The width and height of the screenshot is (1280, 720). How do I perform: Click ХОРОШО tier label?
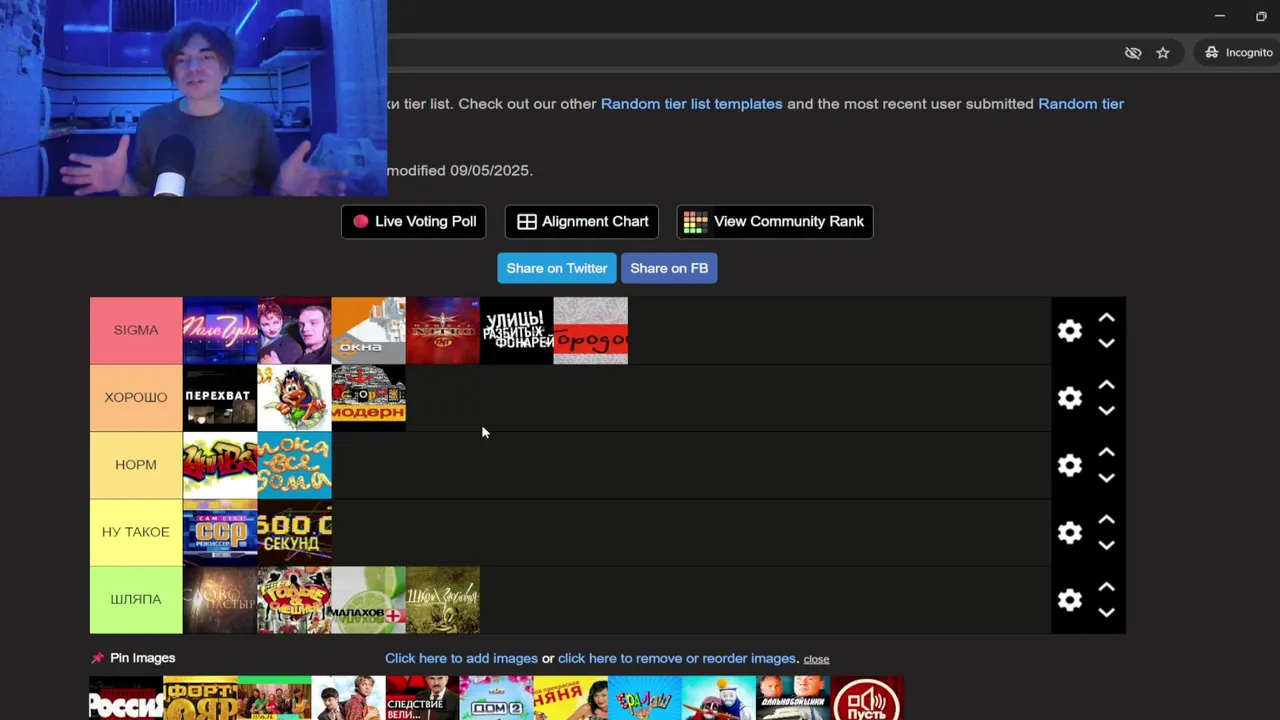(136, 398)
